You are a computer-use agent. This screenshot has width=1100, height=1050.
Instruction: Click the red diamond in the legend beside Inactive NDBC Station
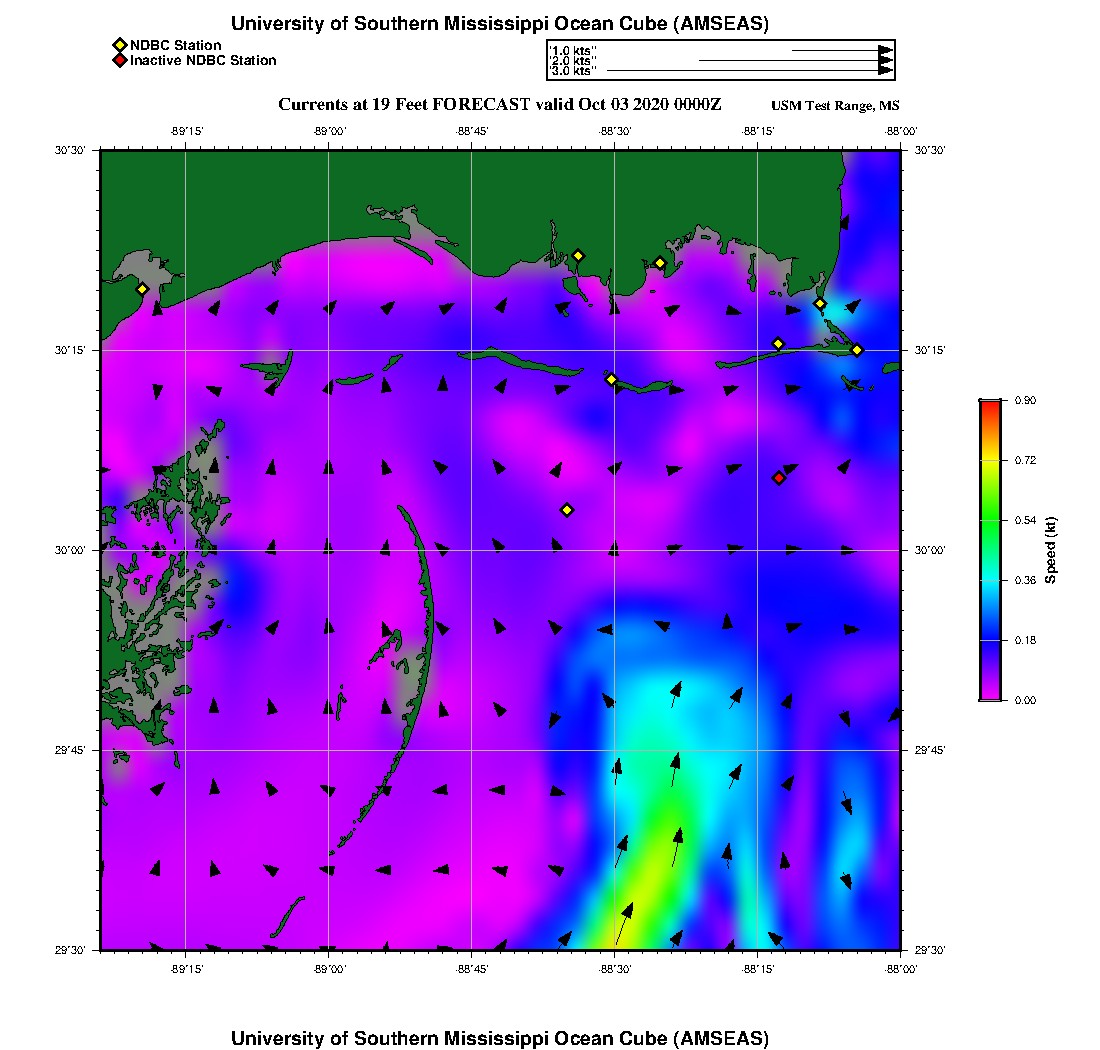point(120,60)
